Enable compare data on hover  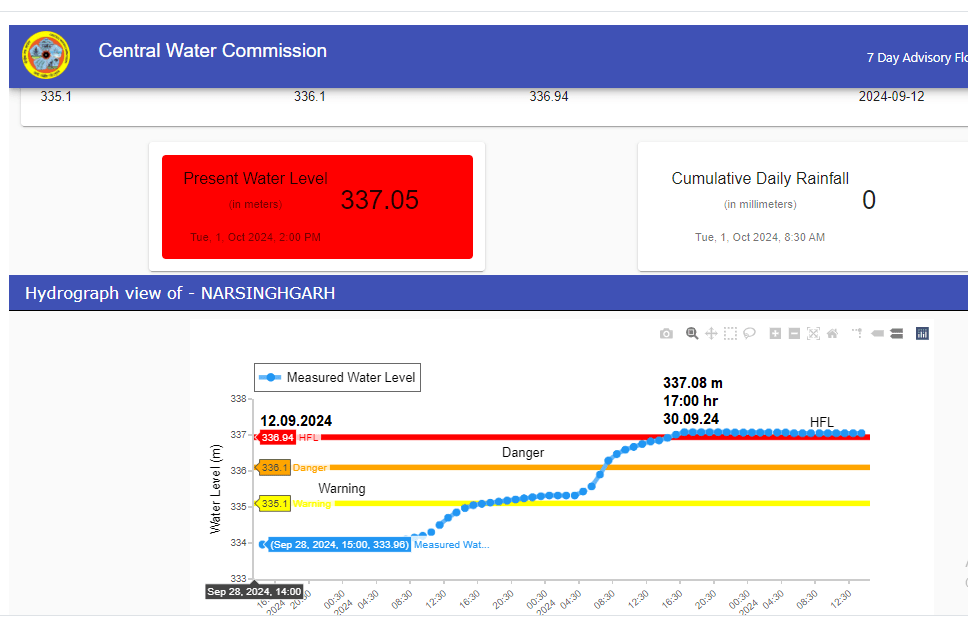click(x=896, y=334)
